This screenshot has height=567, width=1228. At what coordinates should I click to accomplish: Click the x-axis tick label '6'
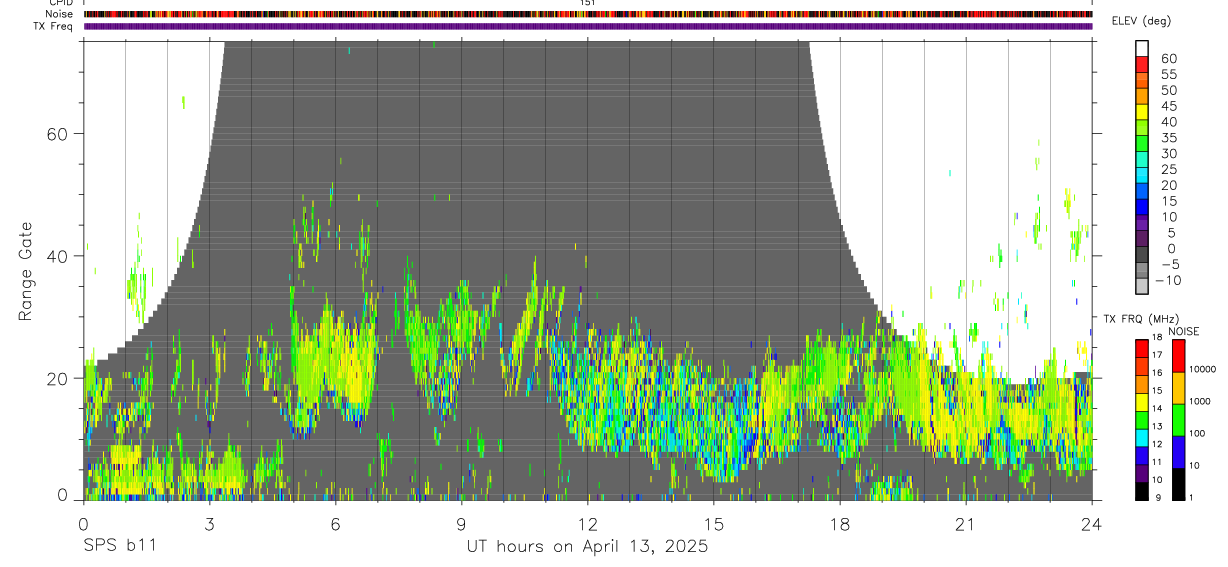point(335,524)
